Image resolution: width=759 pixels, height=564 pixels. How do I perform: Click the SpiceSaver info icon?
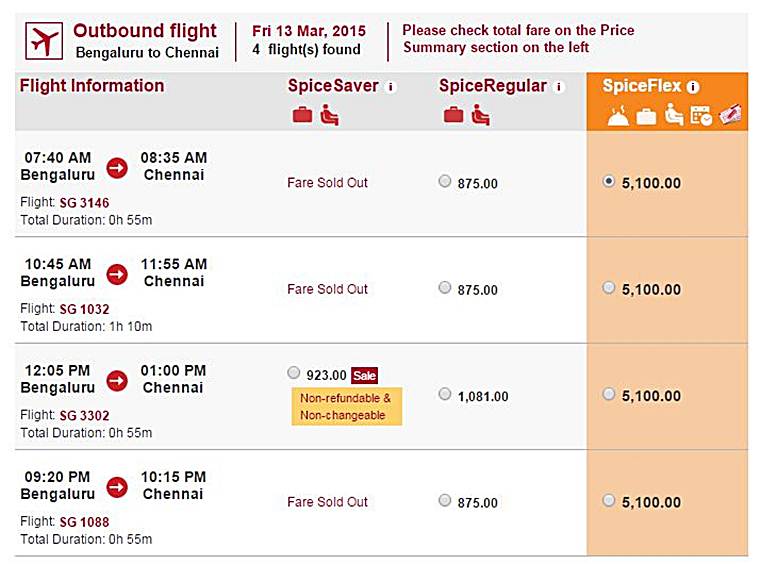tap(391, 87)
